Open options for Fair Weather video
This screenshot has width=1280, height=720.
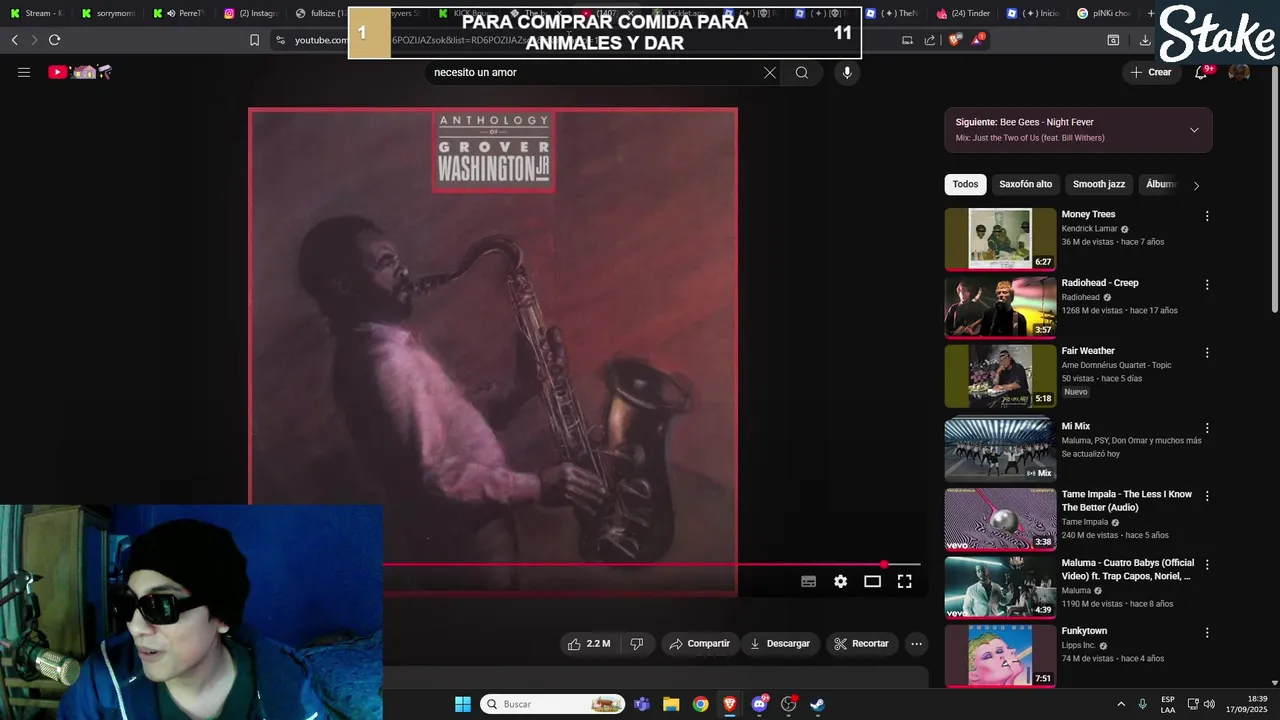pyautogui.click(x=1207, y=353)
